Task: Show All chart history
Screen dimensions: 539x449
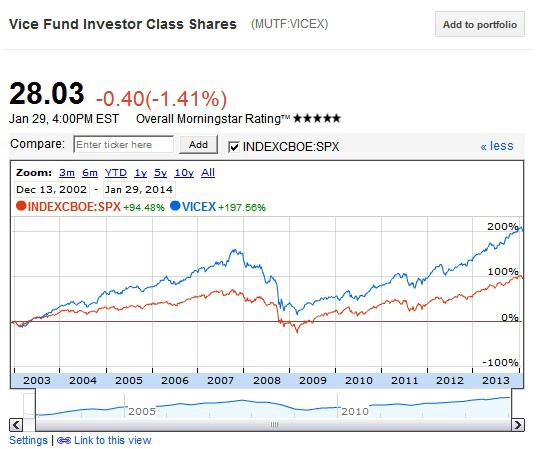Action: click(x=208, y=173)
